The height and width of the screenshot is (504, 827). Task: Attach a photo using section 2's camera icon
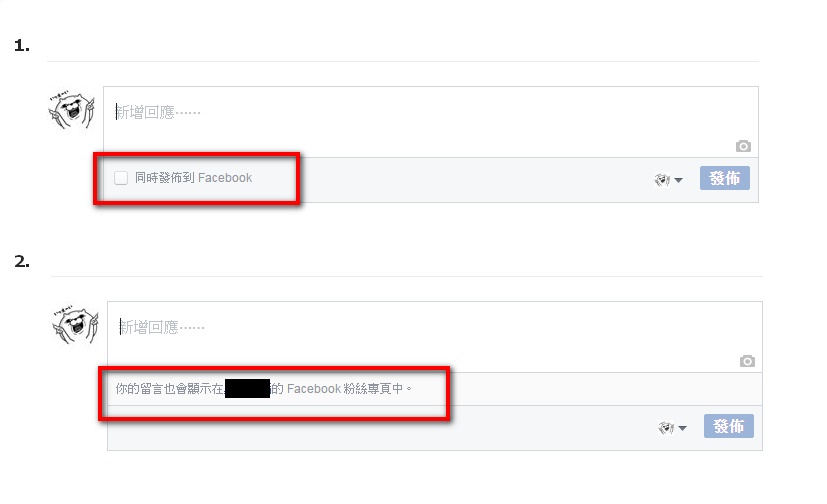click(x=747, y=361)
